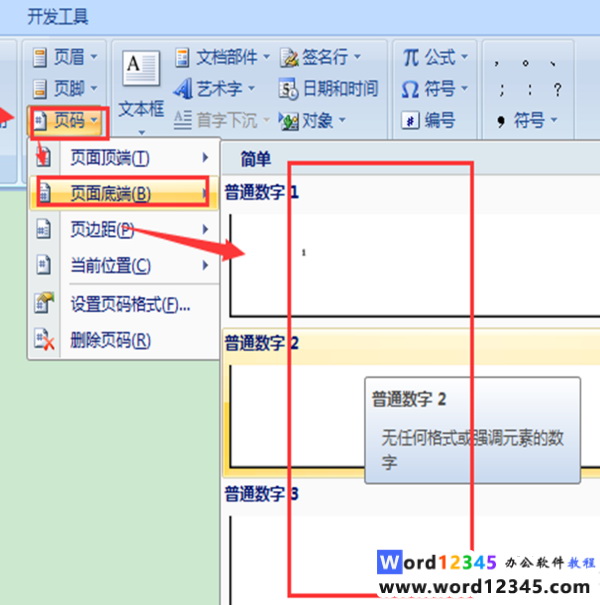This screenshot has width=600, height=605.
Task: Click the Number (编号) icon
Action: [411, 120]
